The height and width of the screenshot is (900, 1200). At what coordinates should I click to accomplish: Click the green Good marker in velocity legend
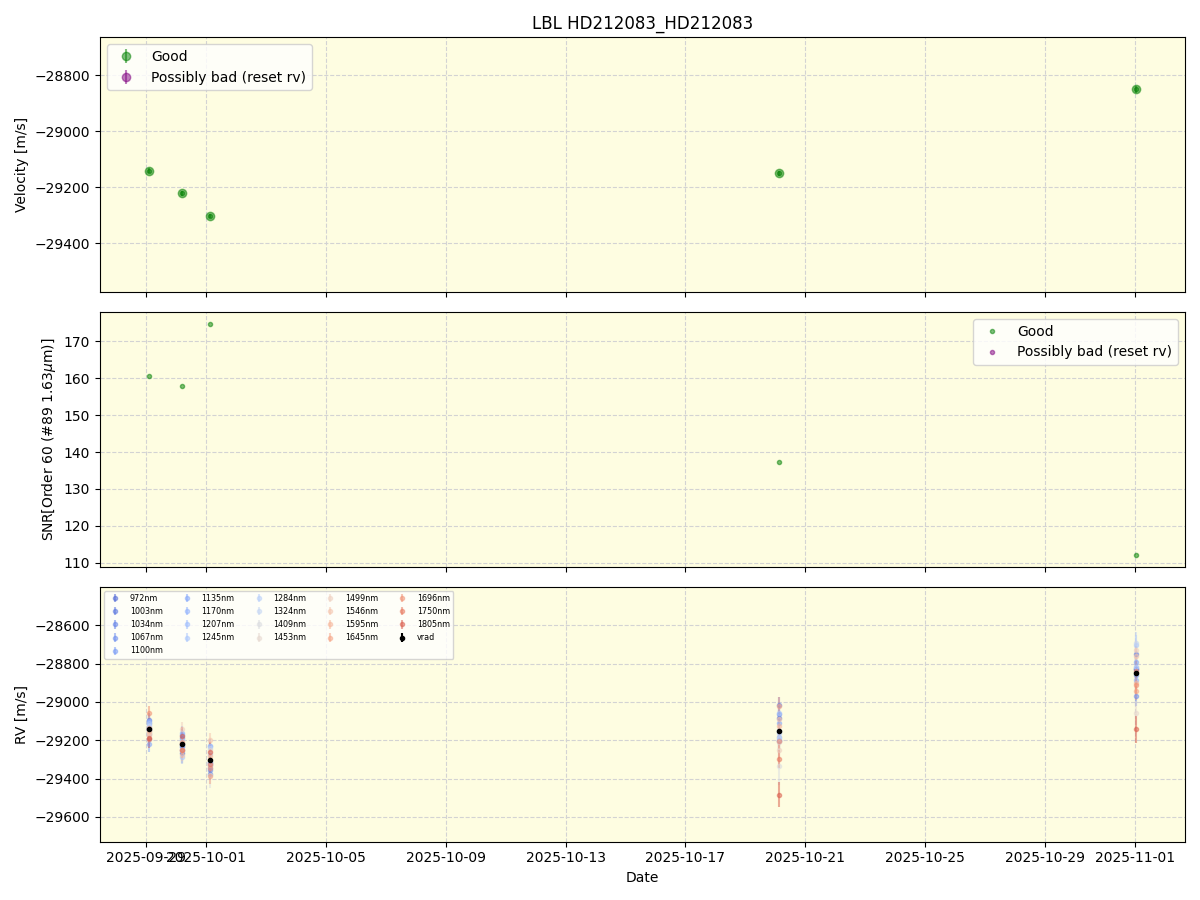pos(126,57)
